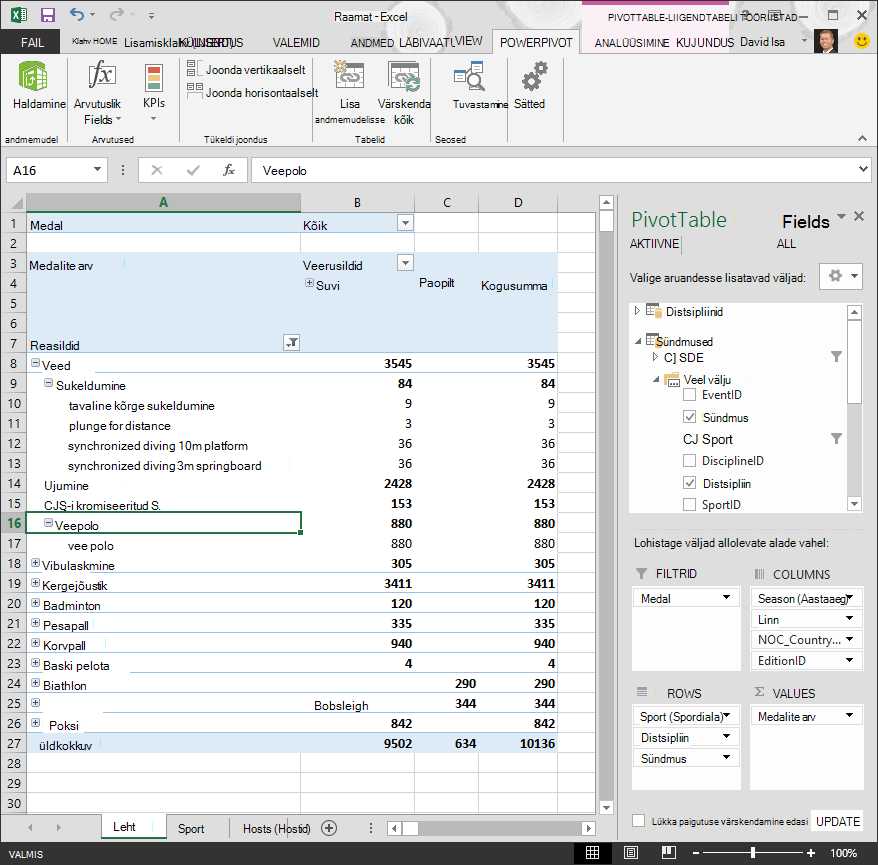Screen dimensions: 878x865
Task: Click Lisa andmemudelisse icon
Action: (x=349, y=76)
